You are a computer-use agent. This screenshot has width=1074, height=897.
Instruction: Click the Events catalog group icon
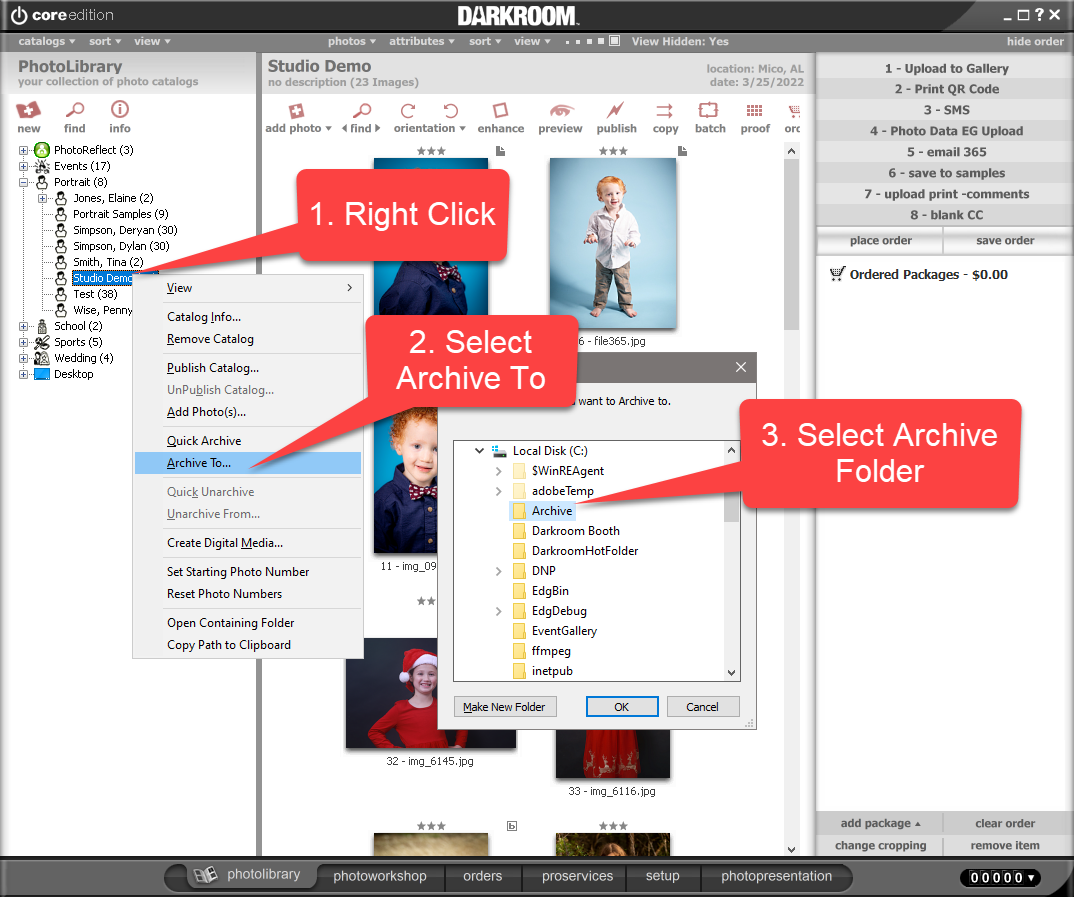[42, 166]
